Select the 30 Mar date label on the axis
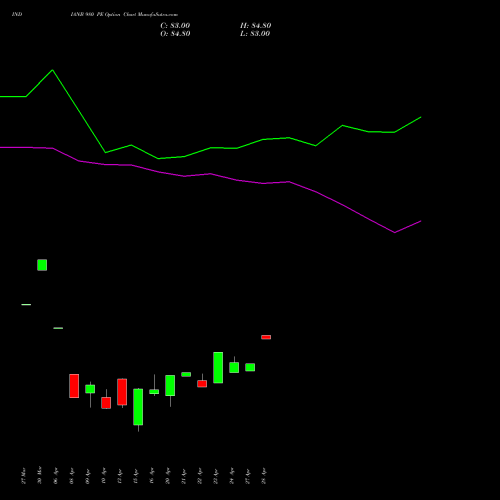This screenshot has width=500, height=500. click(x=39, y=475)
